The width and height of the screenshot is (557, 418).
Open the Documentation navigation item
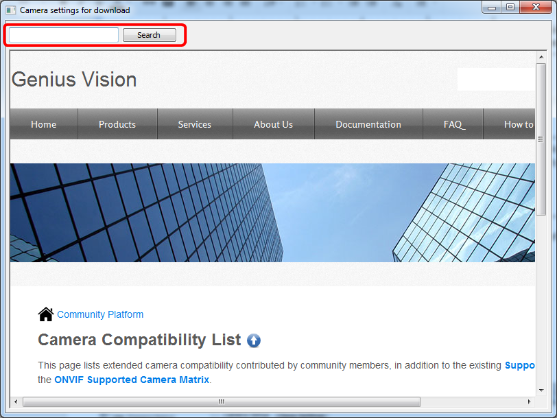click(368, 124)
